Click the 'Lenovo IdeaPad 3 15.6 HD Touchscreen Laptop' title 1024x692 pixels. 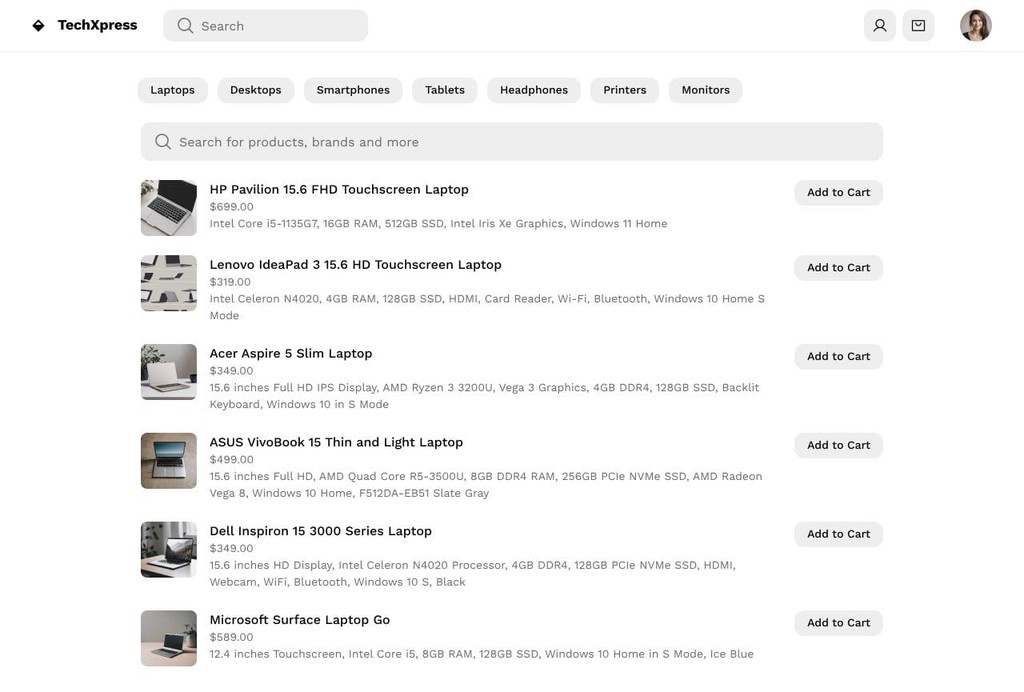click(x=355, y=264)
